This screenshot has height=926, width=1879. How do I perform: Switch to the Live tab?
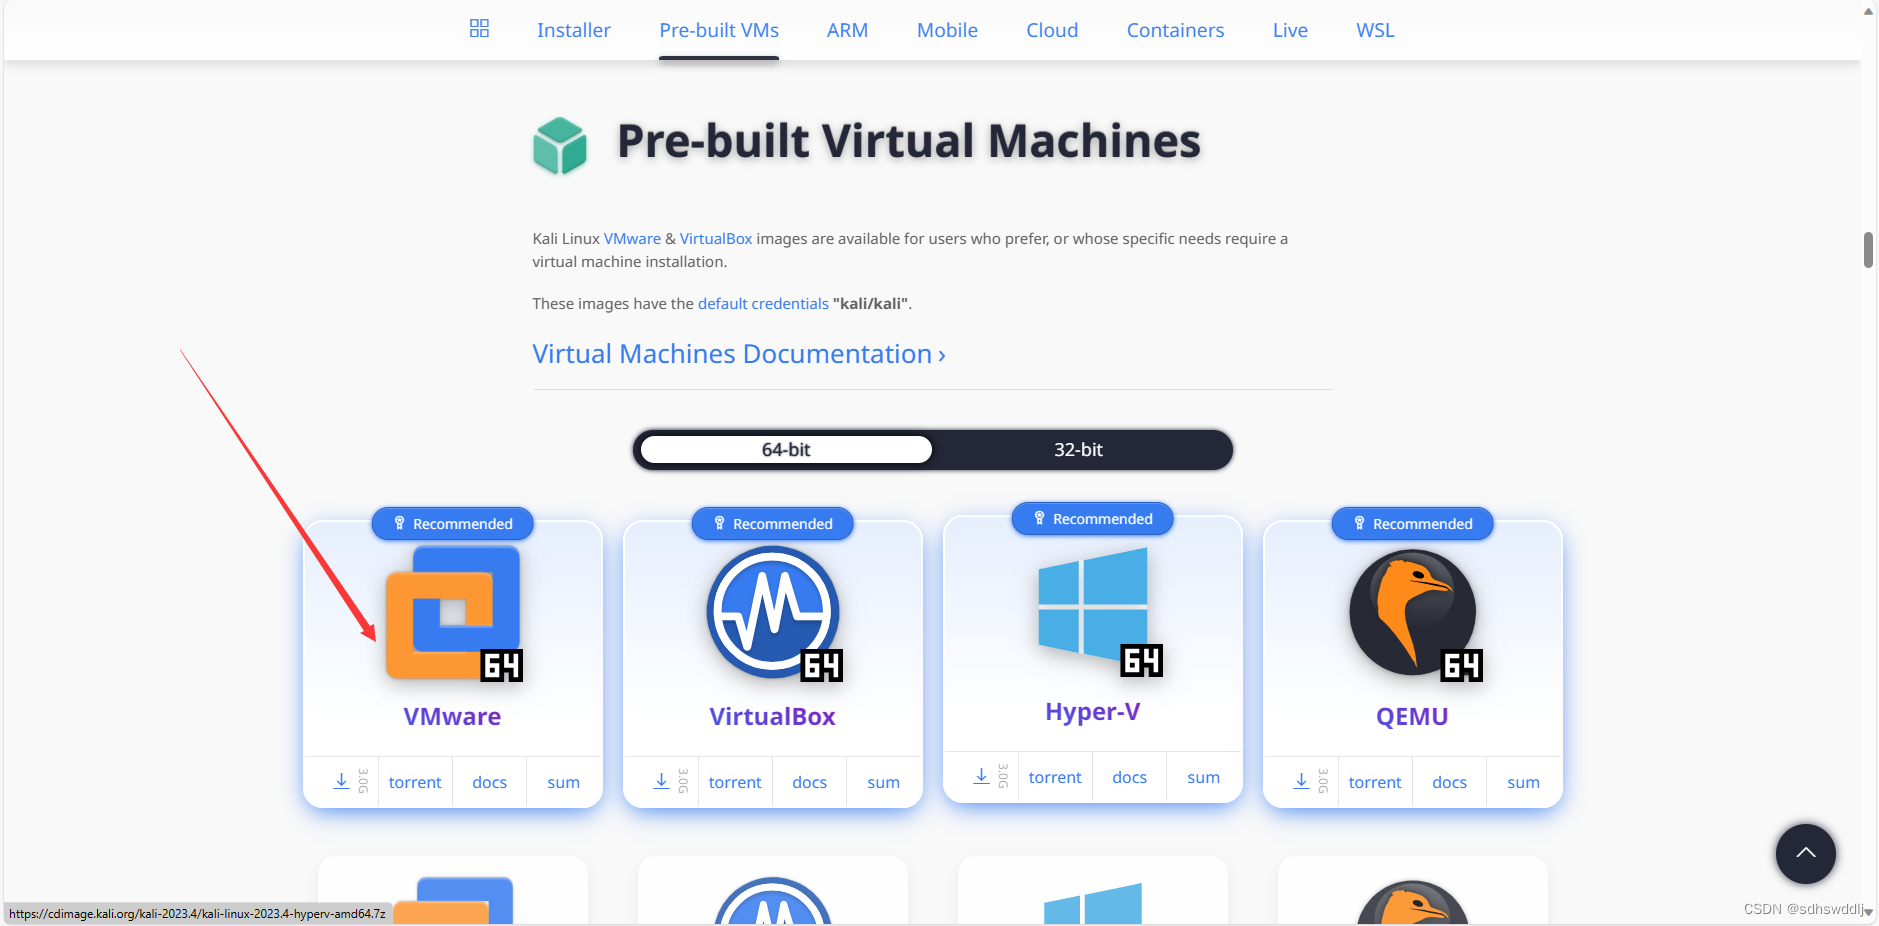tap(1290, 30)
